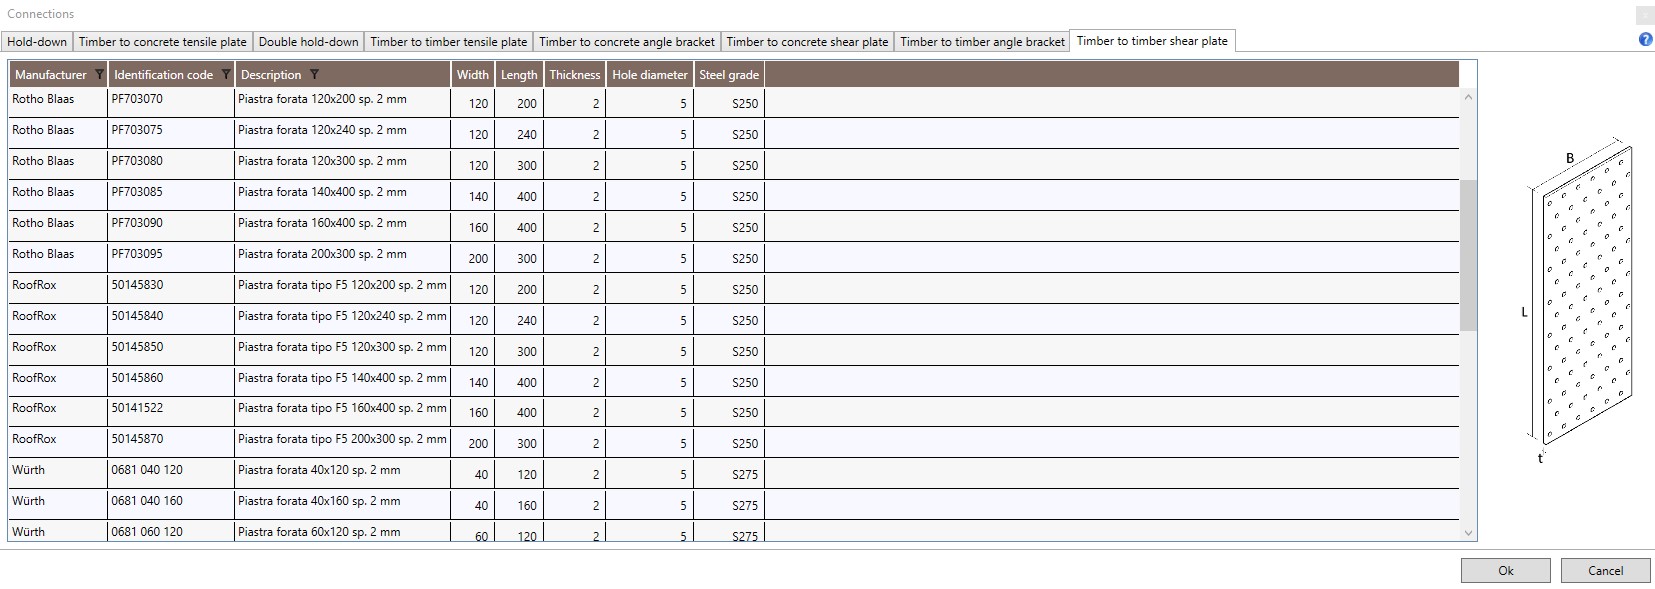Select the row with code PF703075
Screen dimensions: 1655x589
tap(733, 134)
